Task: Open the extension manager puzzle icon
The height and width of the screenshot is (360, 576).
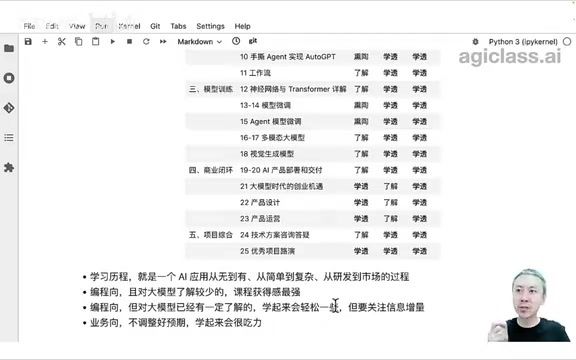Action: tap(9, 168)
